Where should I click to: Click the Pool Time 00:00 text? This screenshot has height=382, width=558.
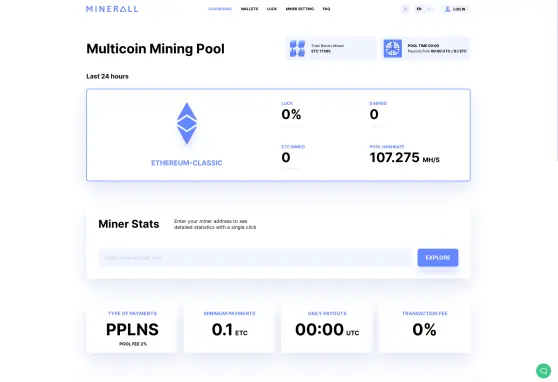pos(423,46)
